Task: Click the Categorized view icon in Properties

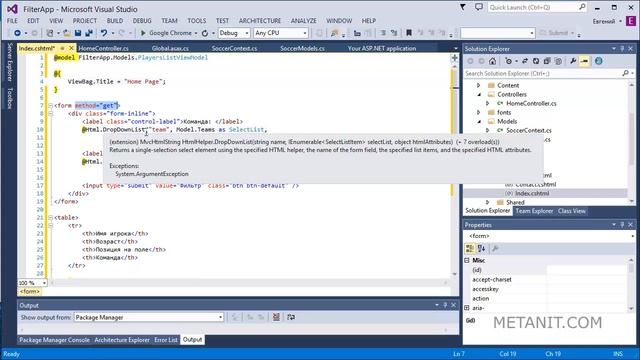Action: [470, 249]
